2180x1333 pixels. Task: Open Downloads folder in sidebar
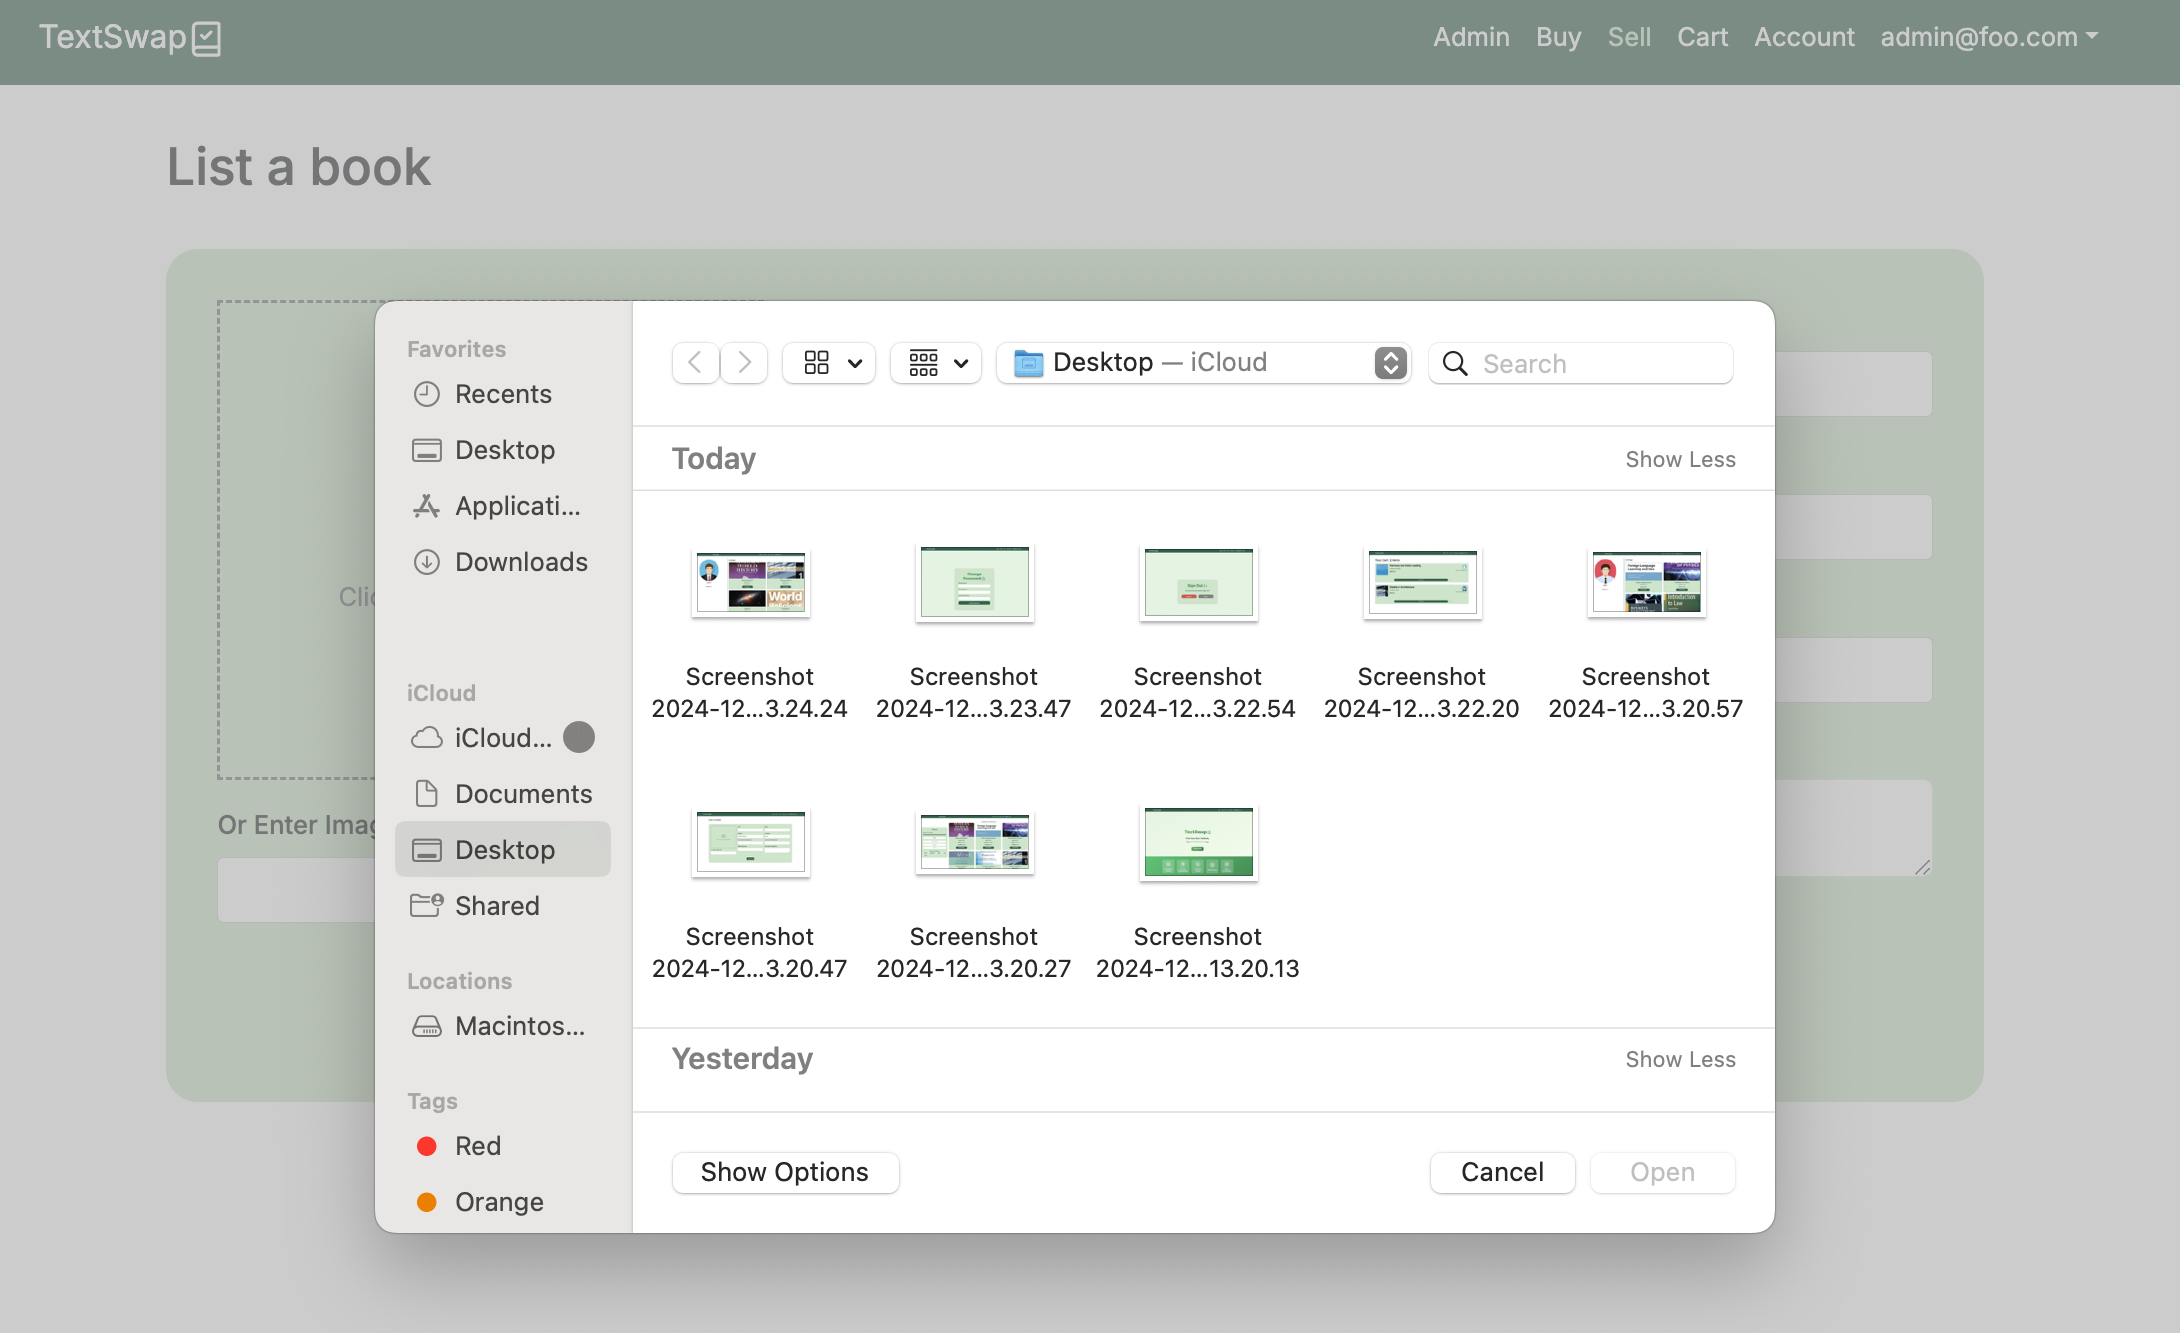click(520, 562)
